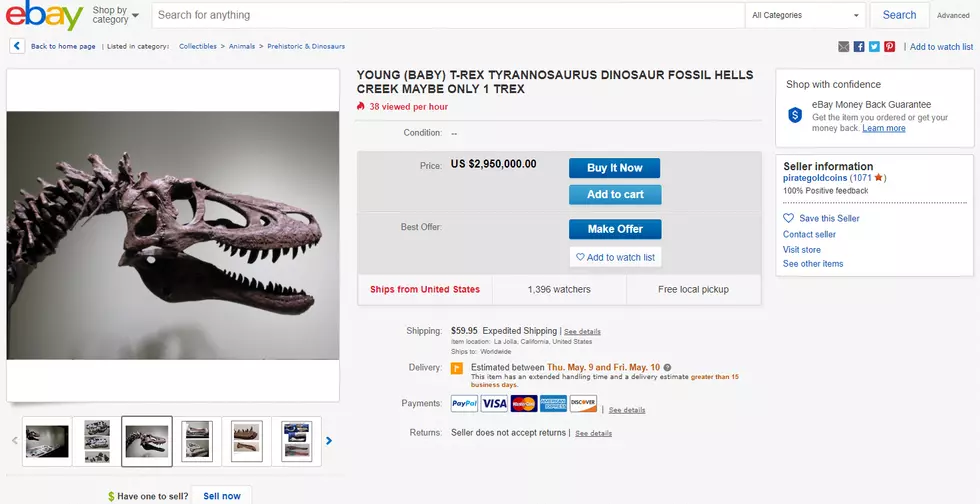Share listing on Twitter icon
The height and width of the screenshot is (504, 980).
click(x=874, y=46)
